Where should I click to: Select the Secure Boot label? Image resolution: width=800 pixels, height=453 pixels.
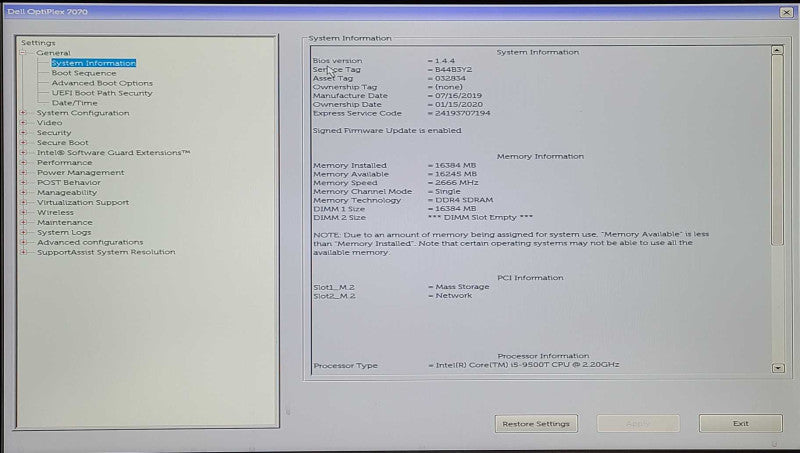pyautogui.click(x=62, y=142)
